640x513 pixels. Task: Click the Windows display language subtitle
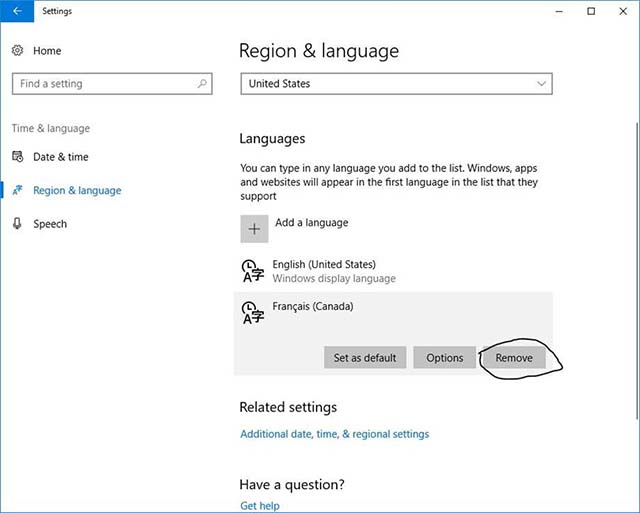[334, 278]
